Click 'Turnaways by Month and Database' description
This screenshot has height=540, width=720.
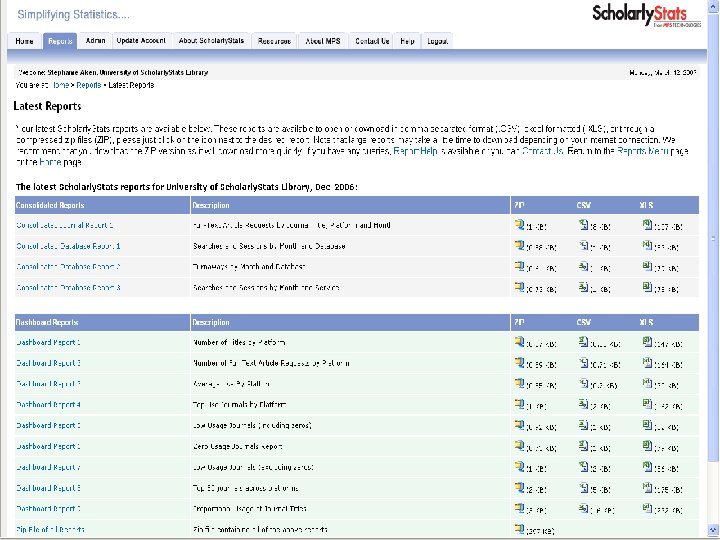(249, 266)
